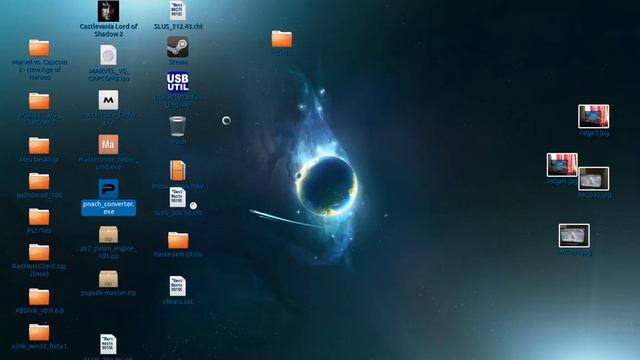Image resolution: width=640 pixels, height=360 pixels.
Task: Open the Trash bin icon
Action: (x=178, y=126)
